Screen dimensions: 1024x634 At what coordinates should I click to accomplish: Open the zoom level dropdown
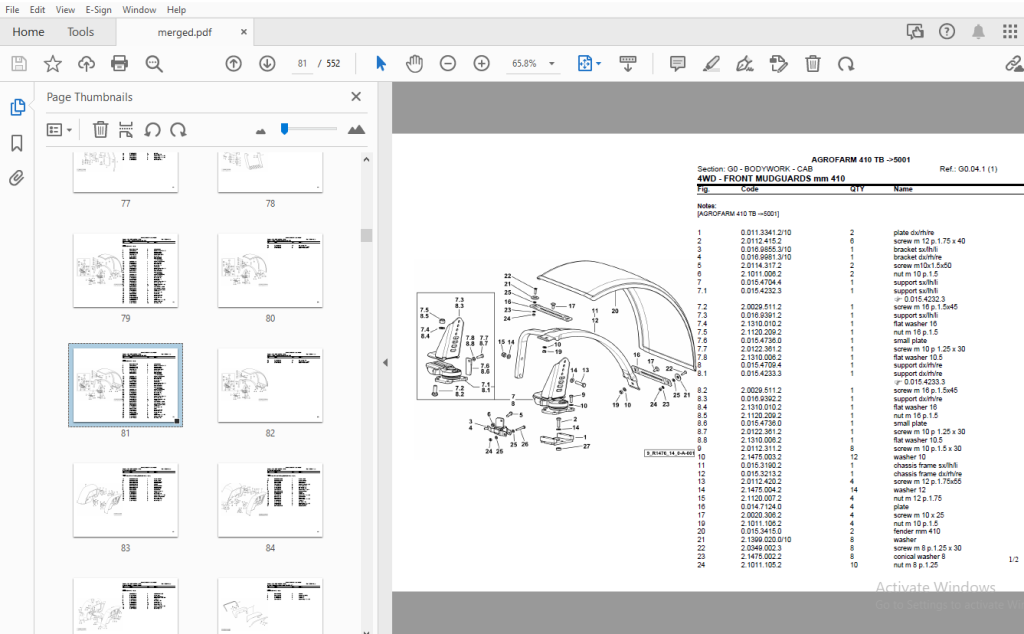point(552,63)
